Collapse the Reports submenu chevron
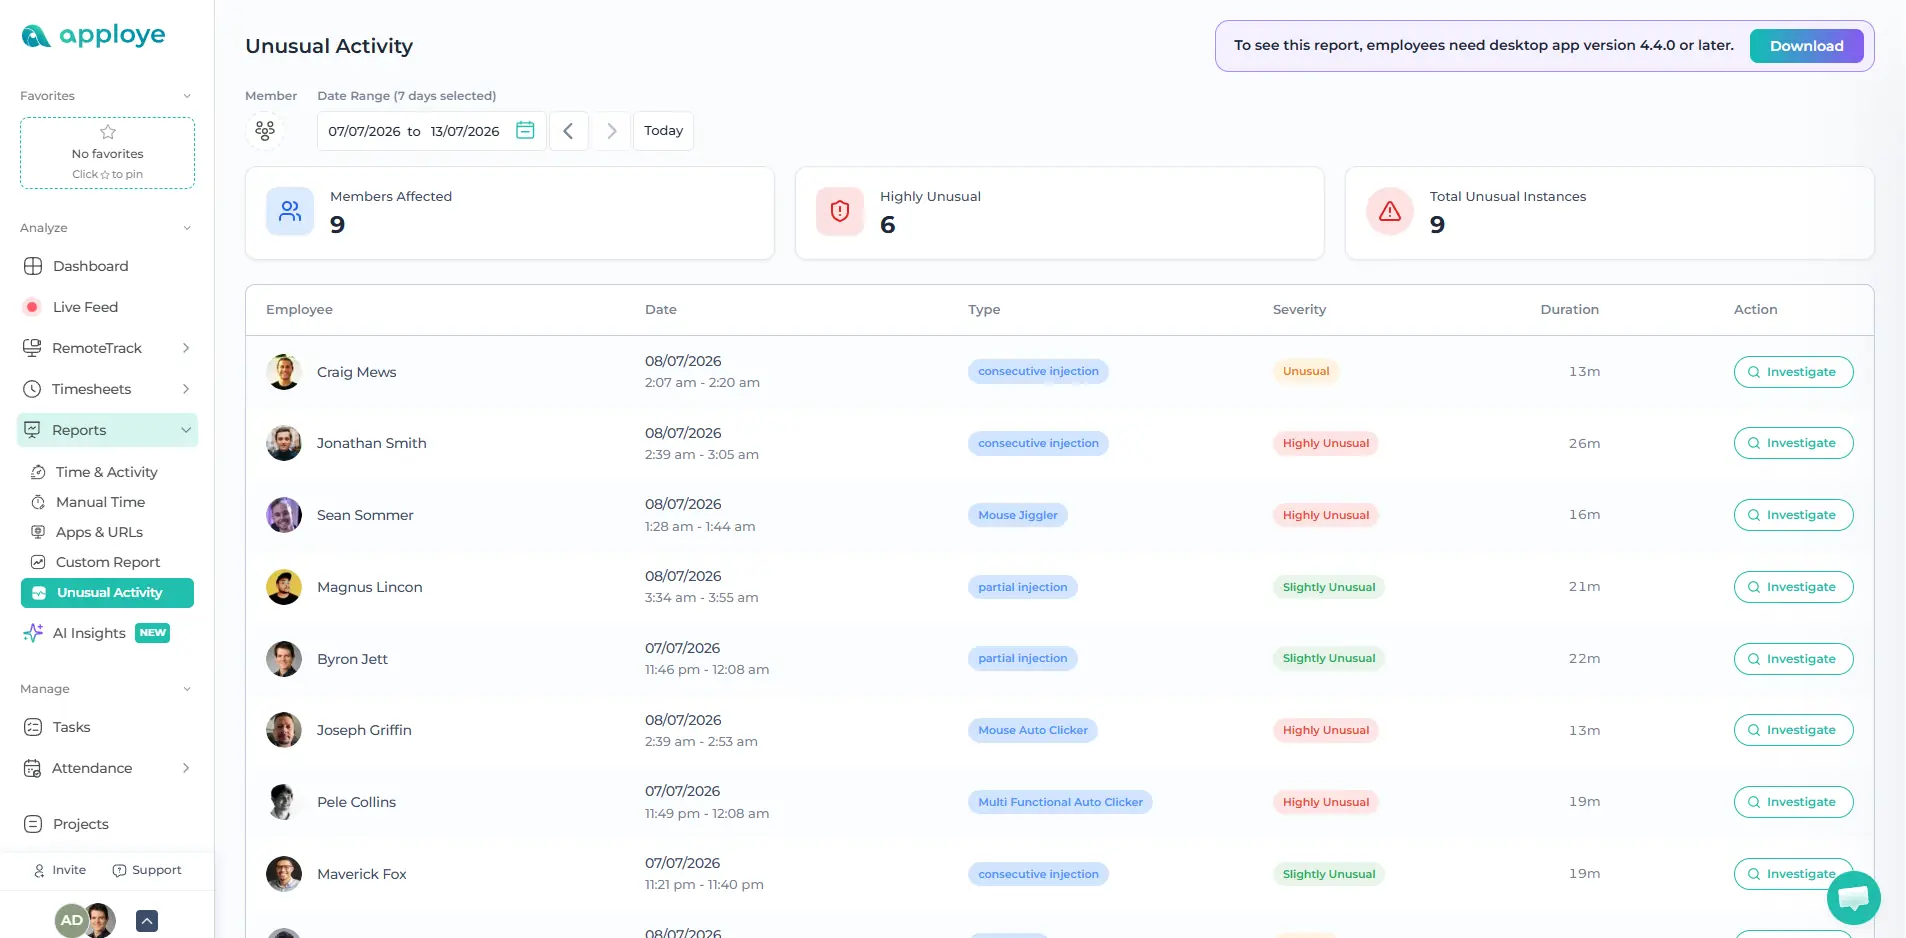The width and height of the screenshot is (1906, 938). [186, 430]
